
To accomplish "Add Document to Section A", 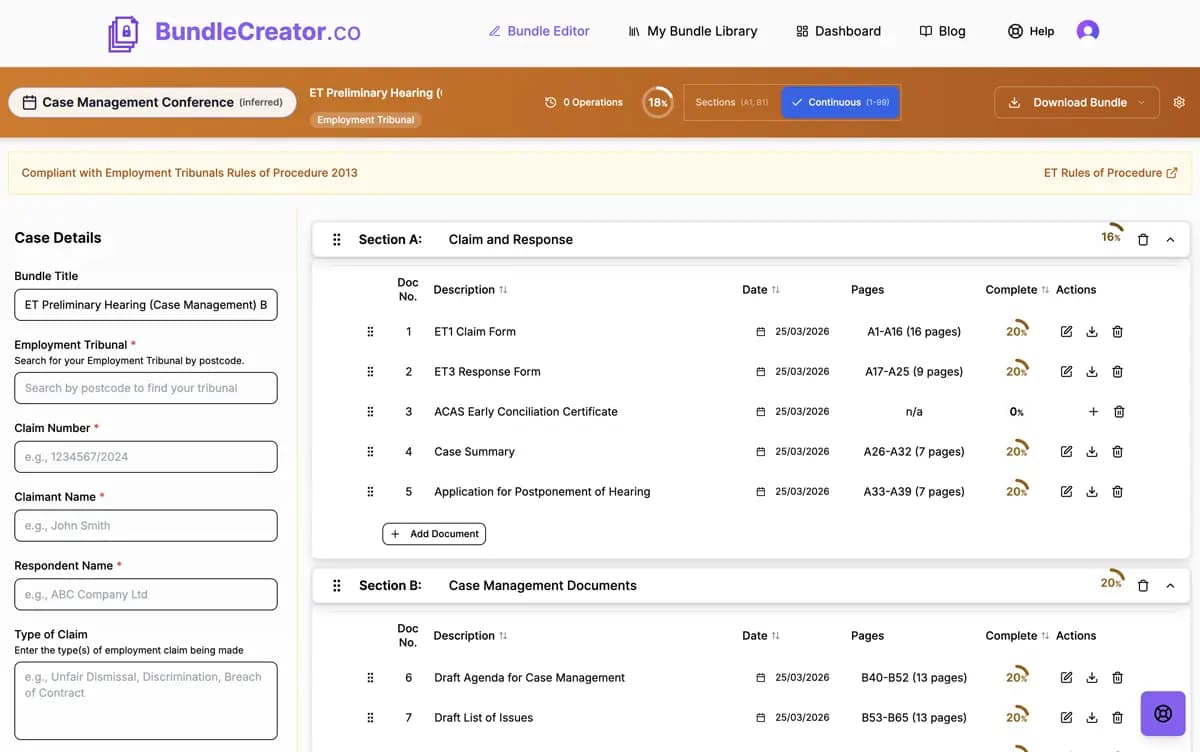I will click(x=434, y=534).
